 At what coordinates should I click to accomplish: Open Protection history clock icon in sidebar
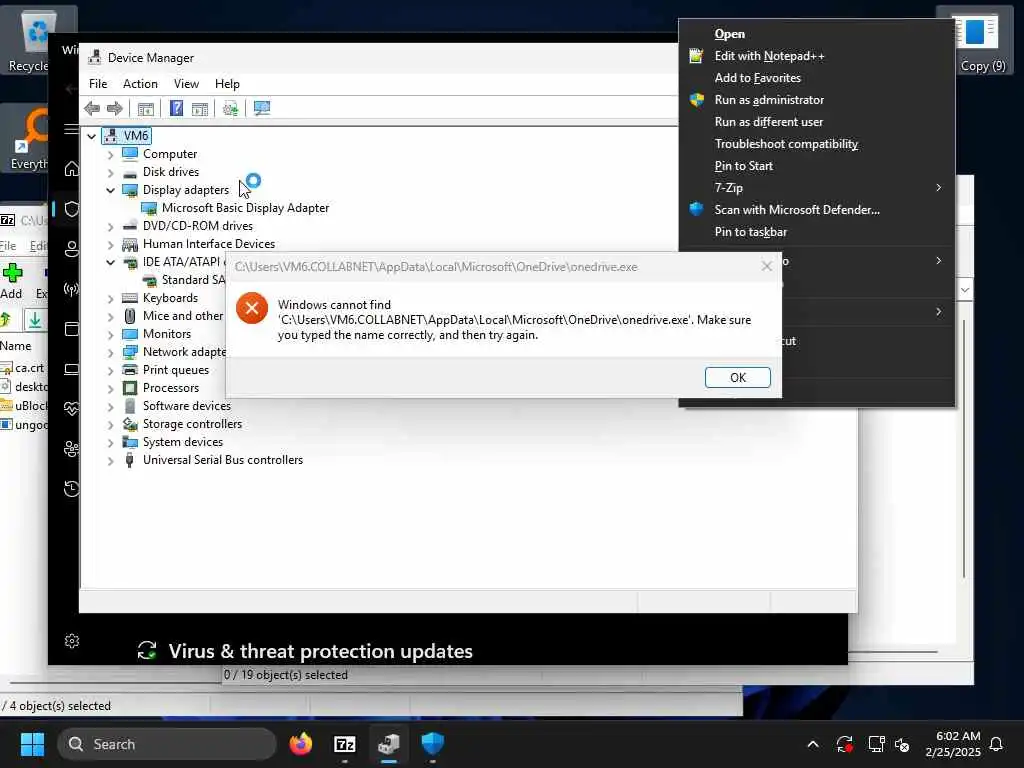tap(72, 488)
